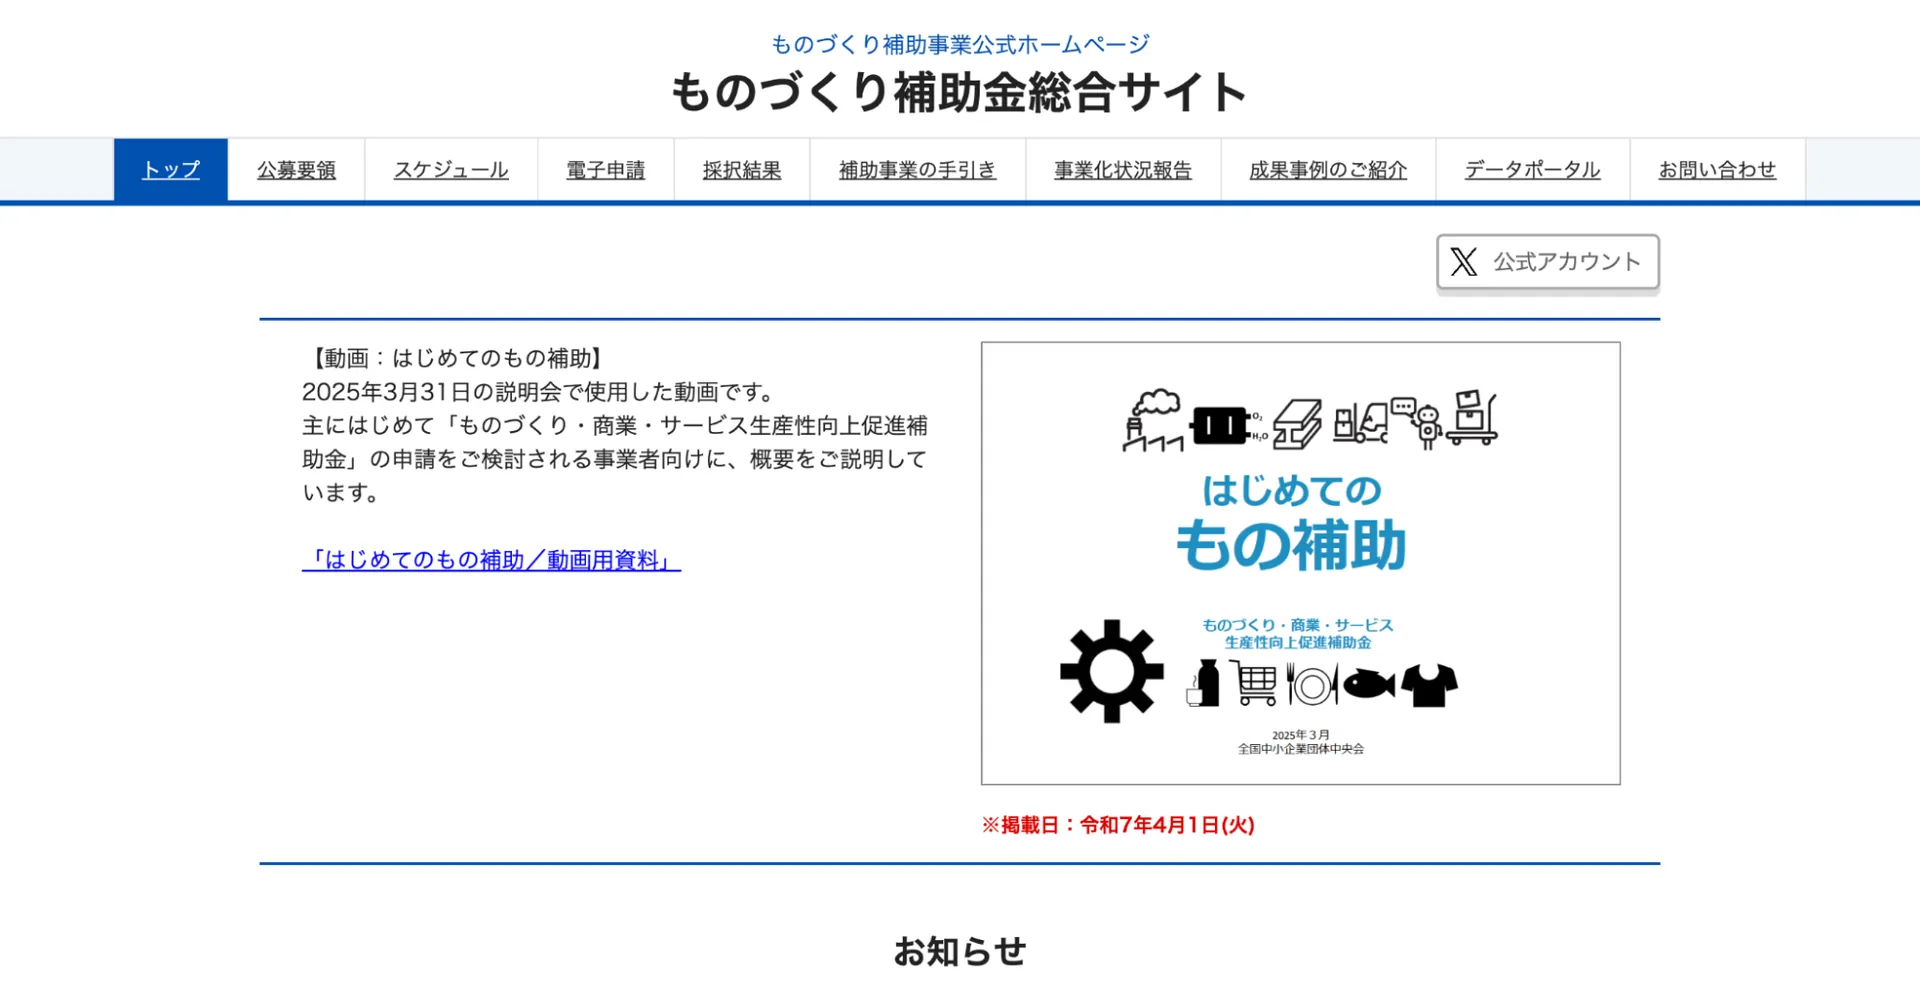The width and height of the screenshot is (1920, 987).
Task: Click the plate and cutlery icon
Action: (x=1312, y=685)
